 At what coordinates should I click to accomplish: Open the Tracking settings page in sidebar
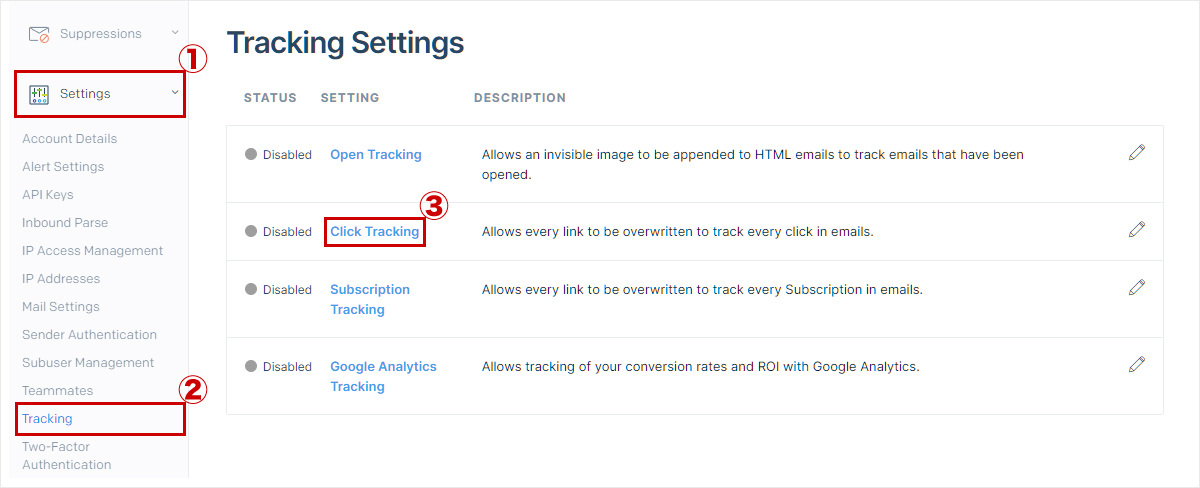[x=47, y=419]
